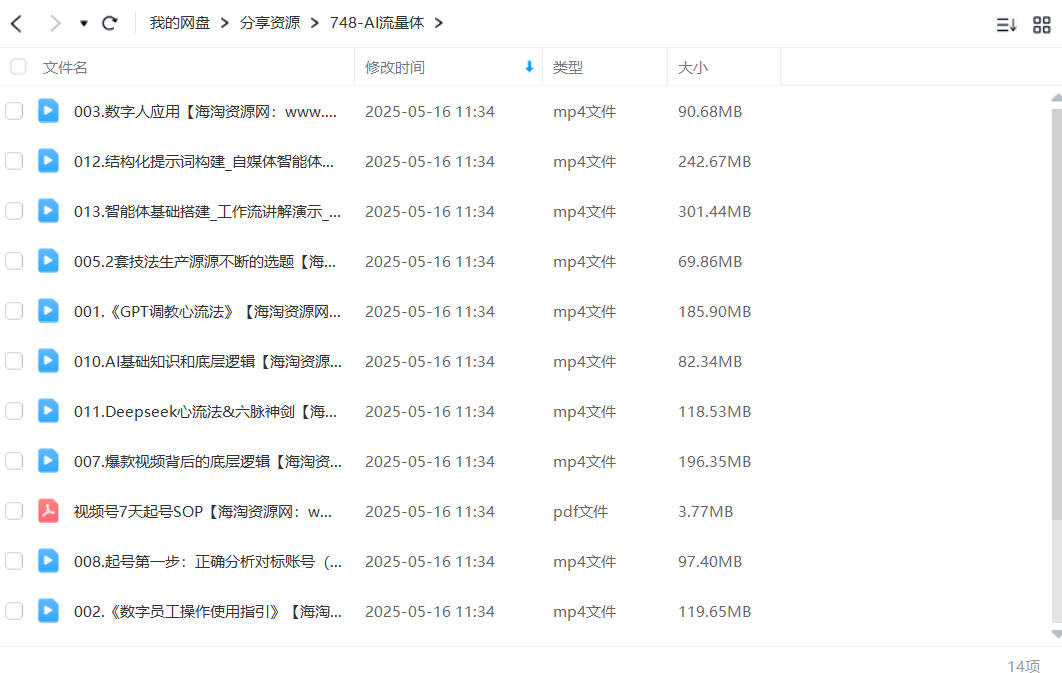Image resolution: width=1062 pixels, height=673 pixels.
Task: Select file name 008.起号第一步：正确分析对标账号
Action: 208,562
